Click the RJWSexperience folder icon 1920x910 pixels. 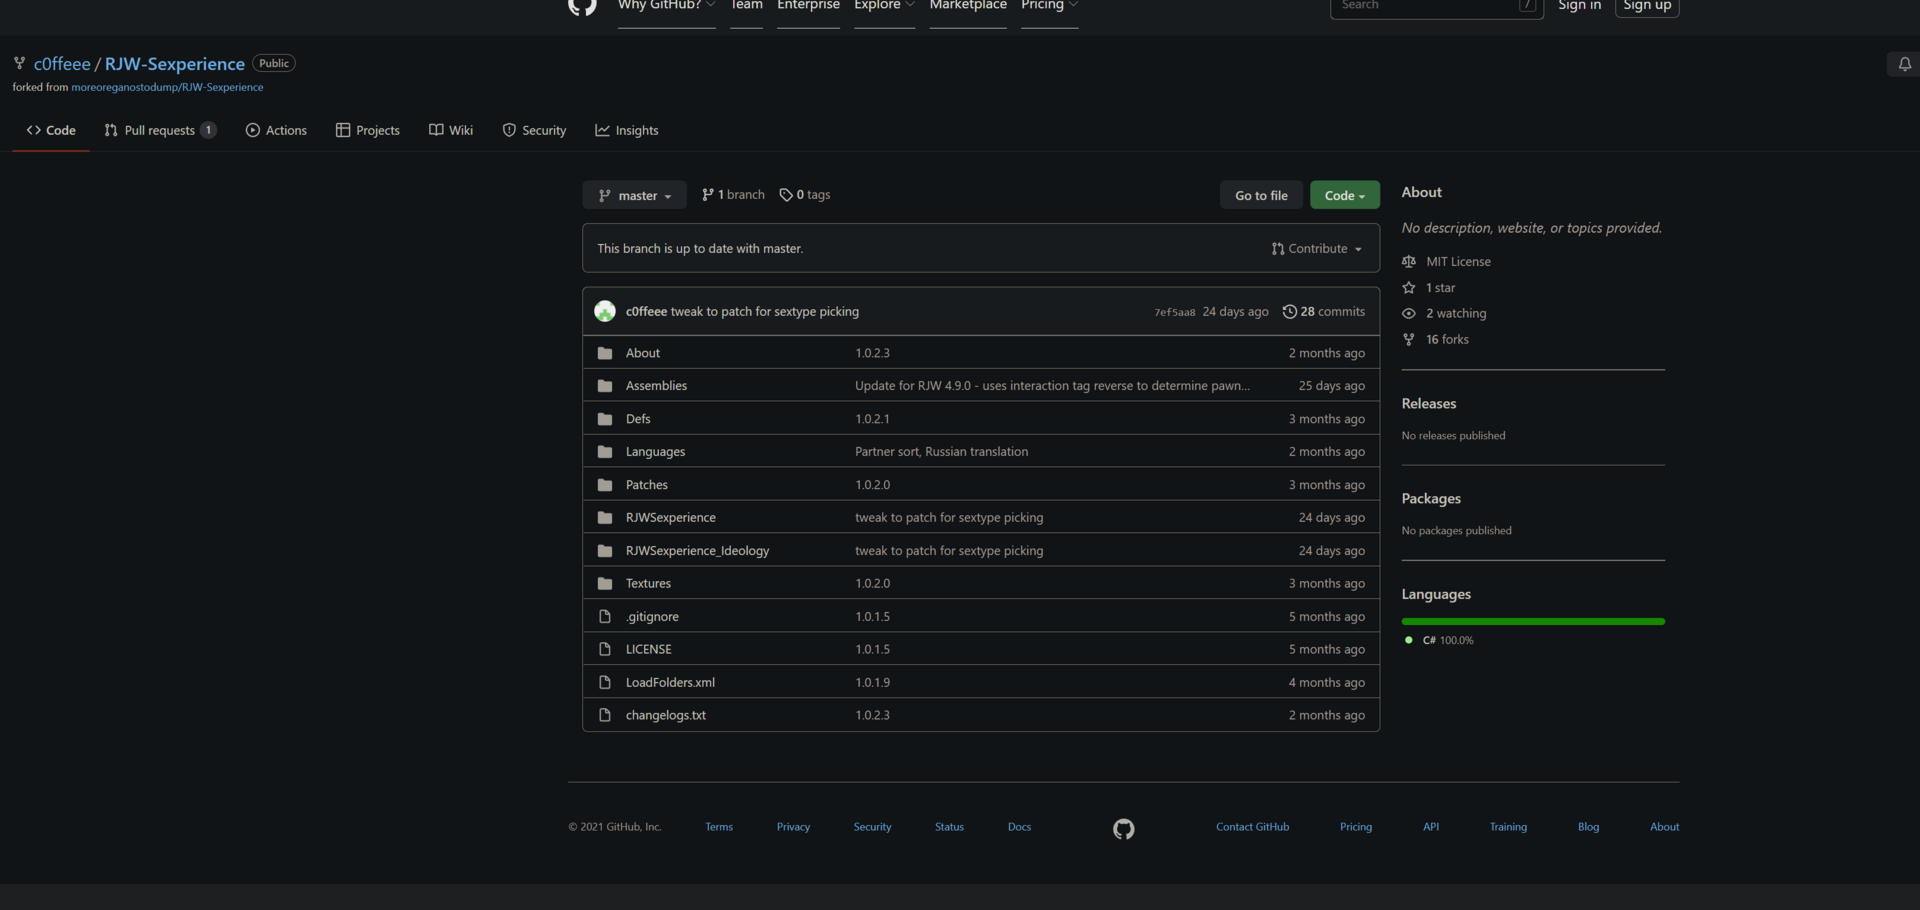(x=605, y=518)
